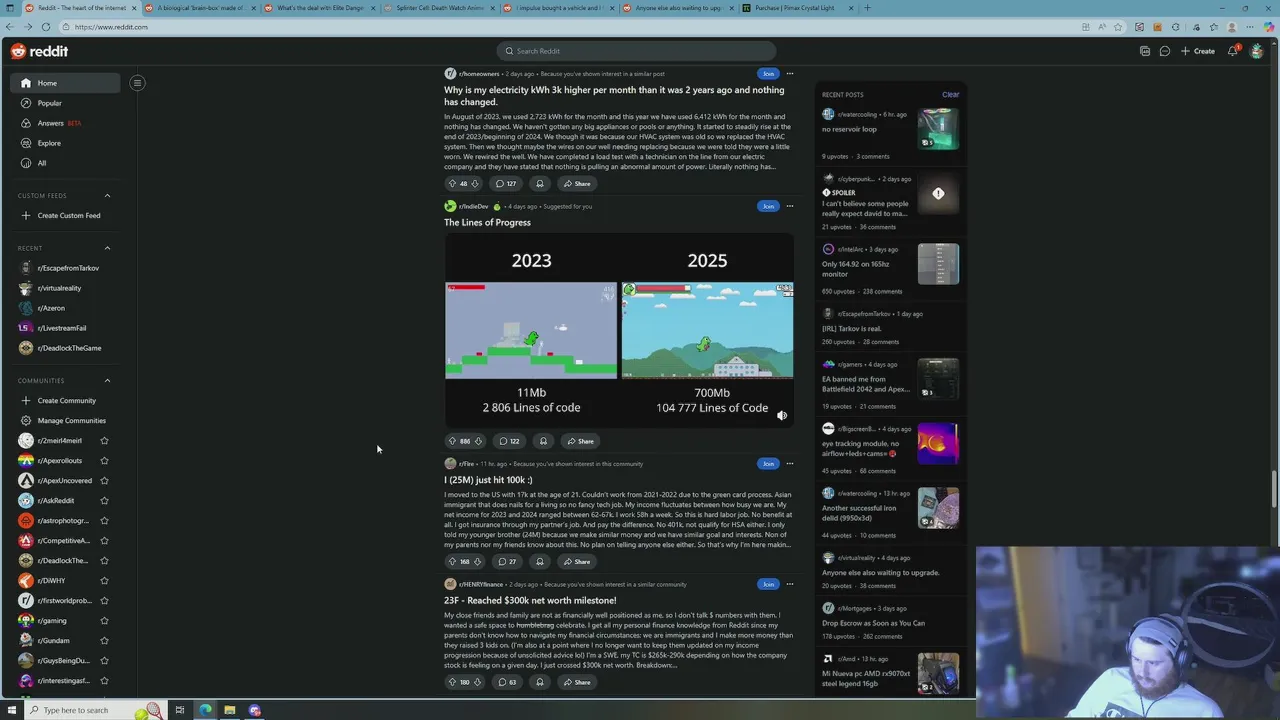Click Windows taskbar search box
Image resolution: width=1280 pixels, height=720 pixels.
click(95, 710)
